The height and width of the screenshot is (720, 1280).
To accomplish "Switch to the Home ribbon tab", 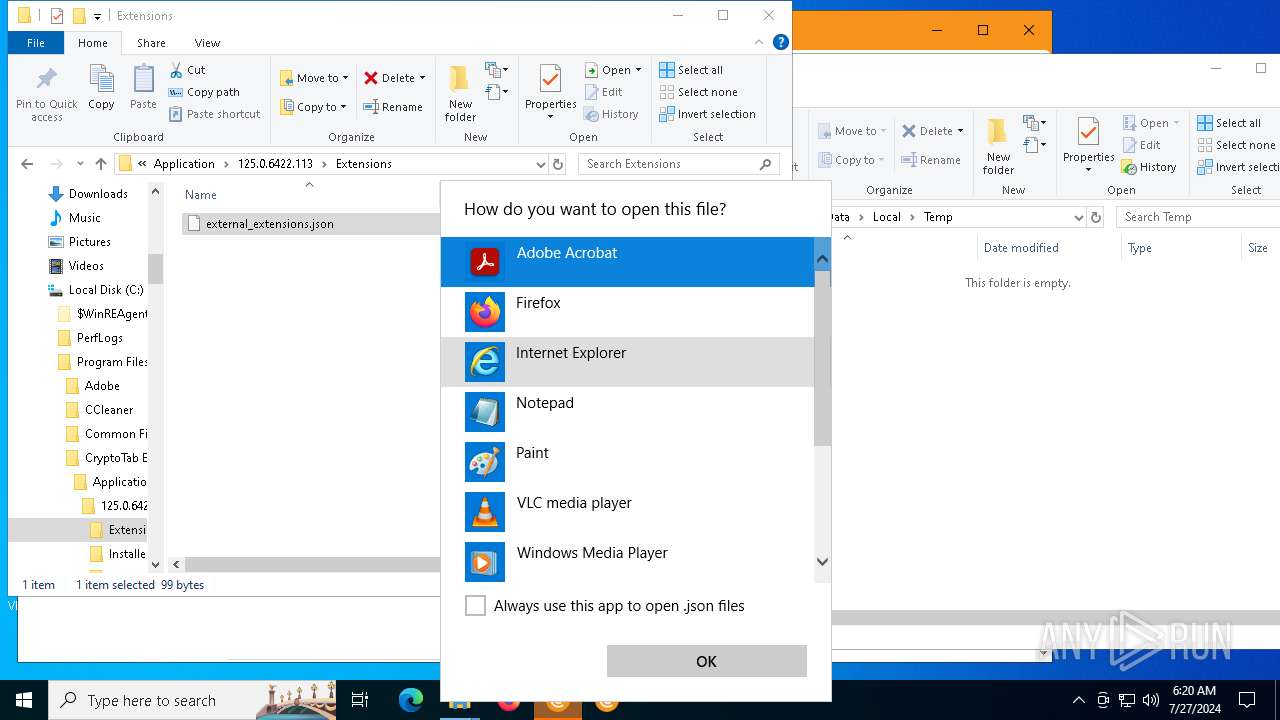I will point(93,43).
